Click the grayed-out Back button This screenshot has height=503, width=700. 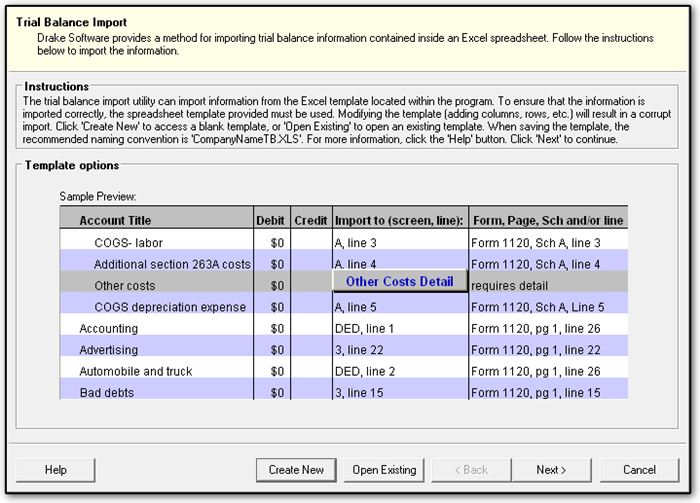[x=471, y=470]
